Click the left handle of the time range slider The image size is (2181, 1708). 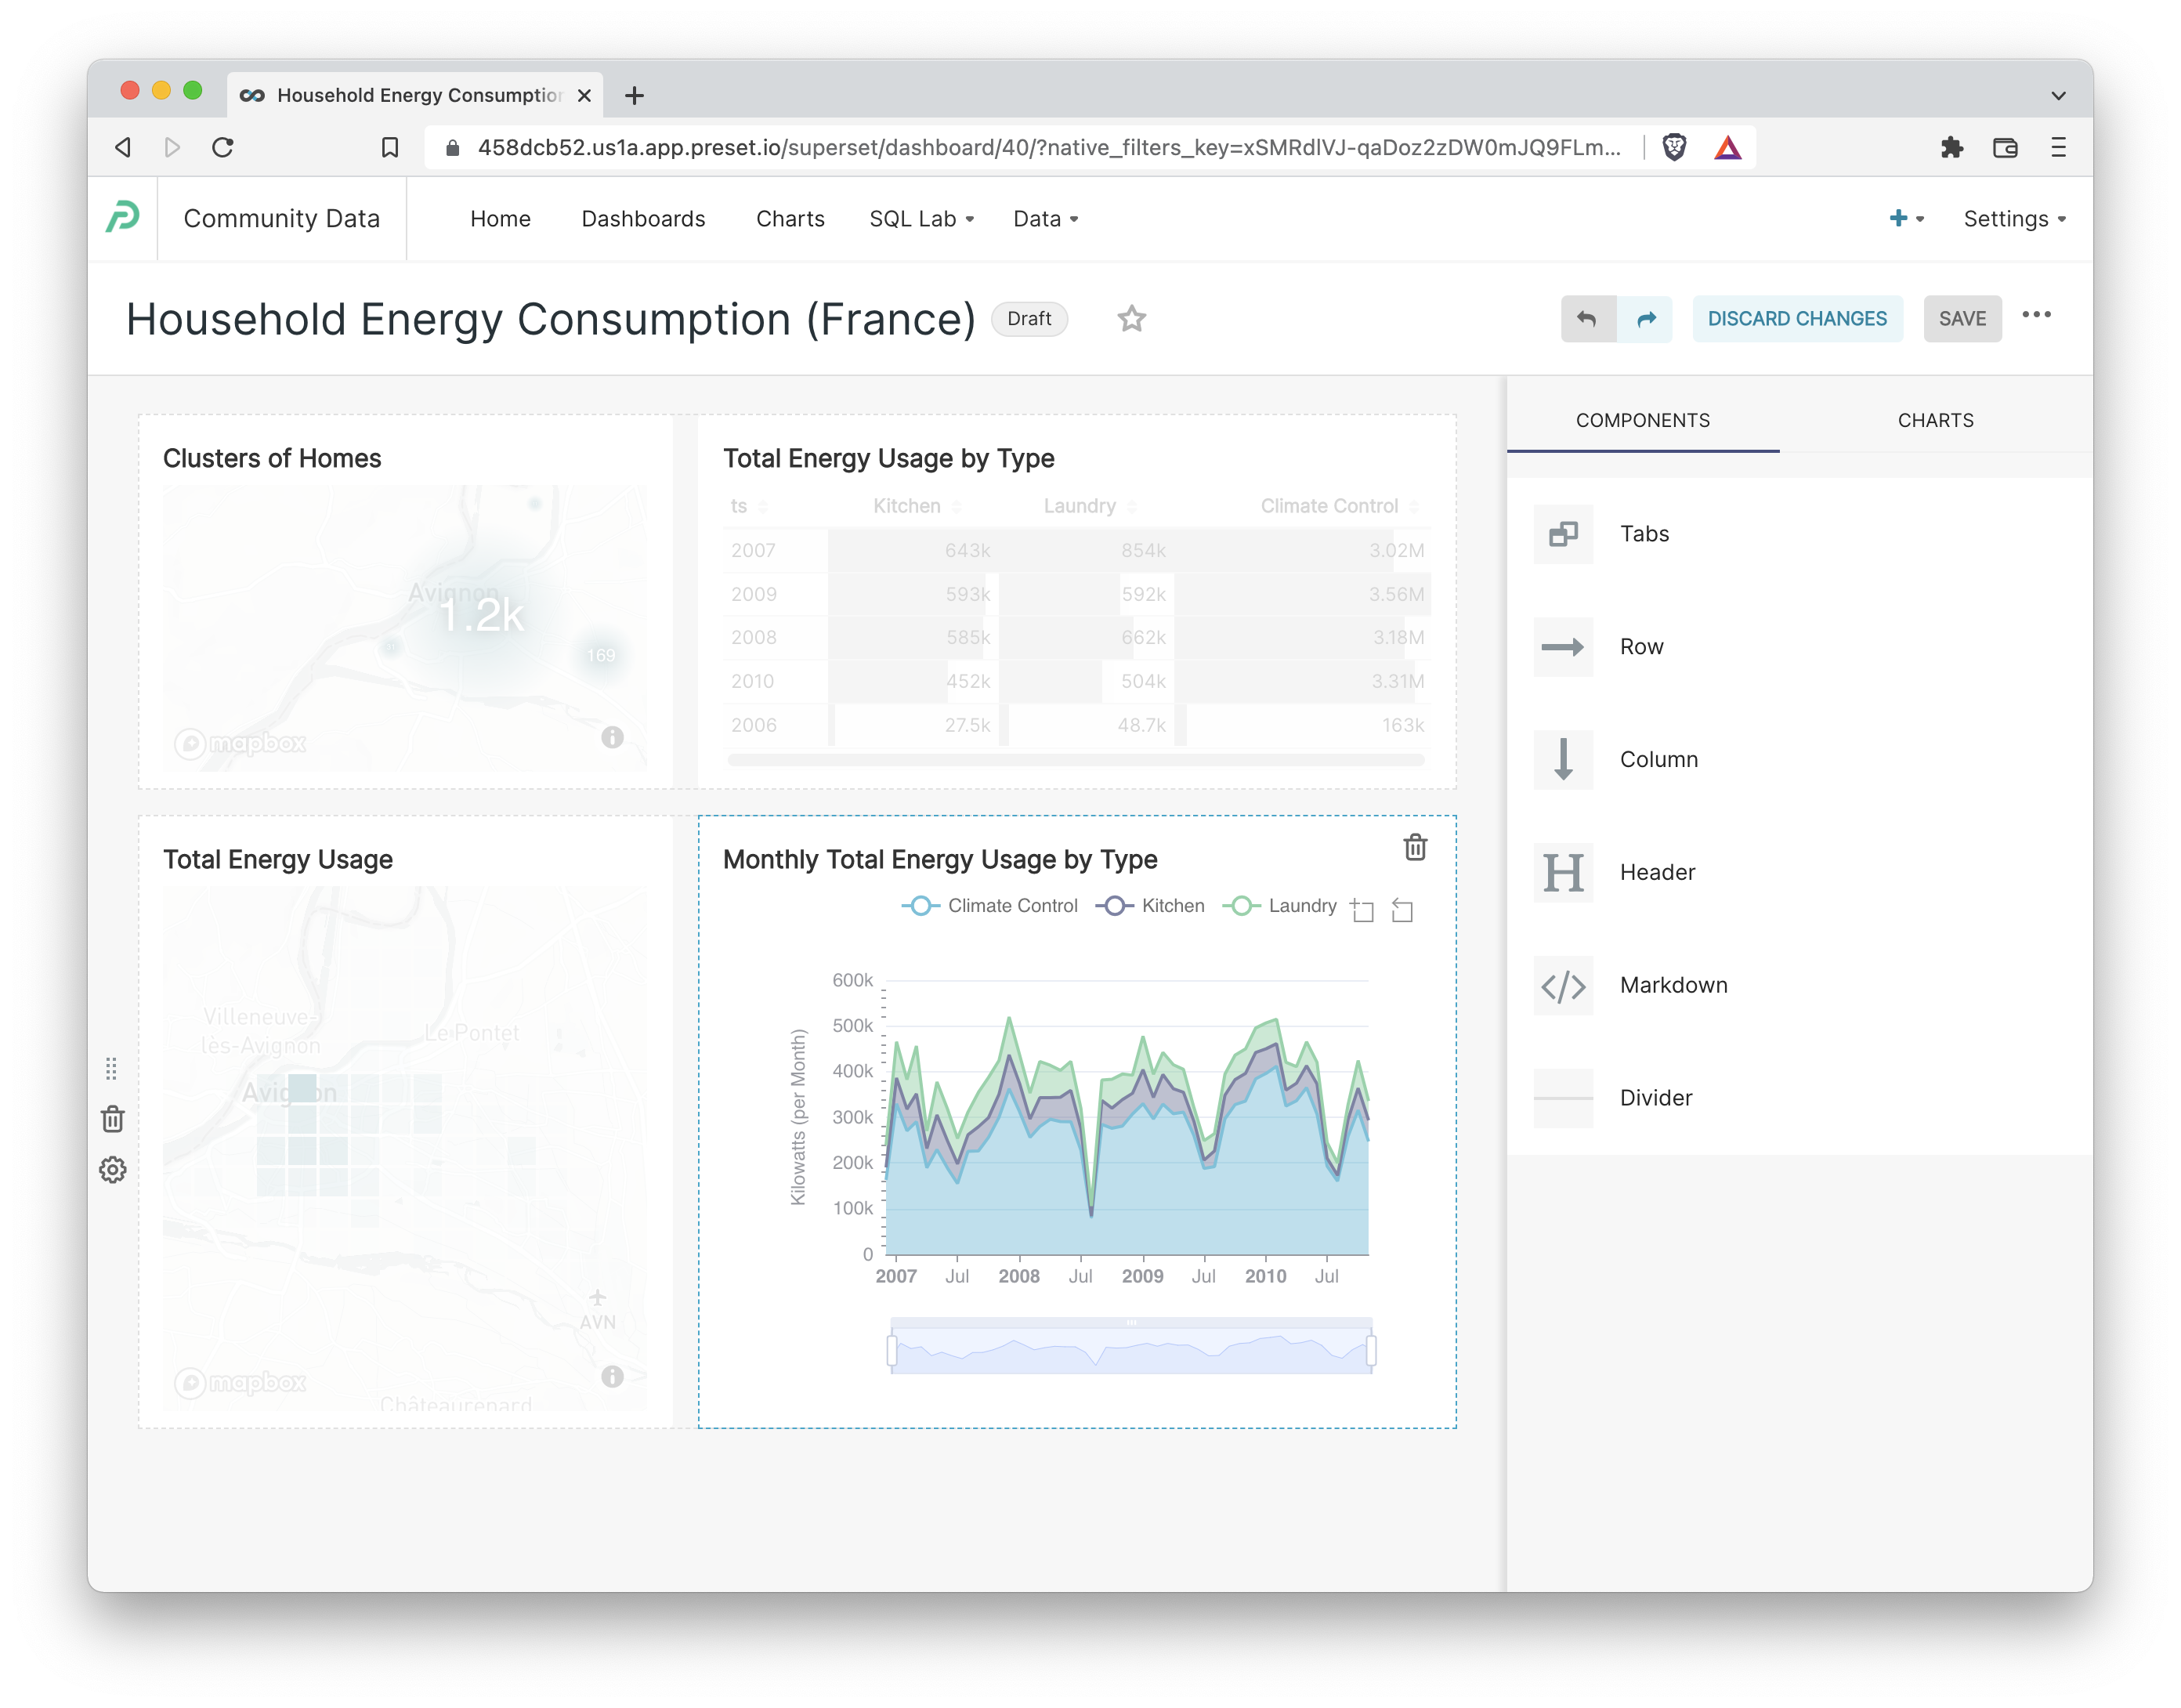point(892,1351)
